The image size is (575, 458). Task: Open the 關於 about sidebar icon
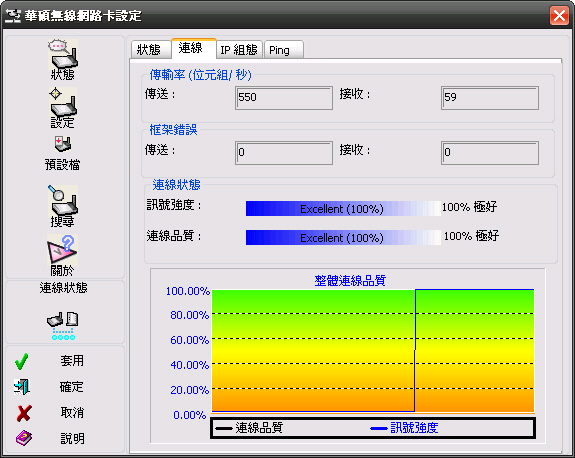(x=63, y=256)
